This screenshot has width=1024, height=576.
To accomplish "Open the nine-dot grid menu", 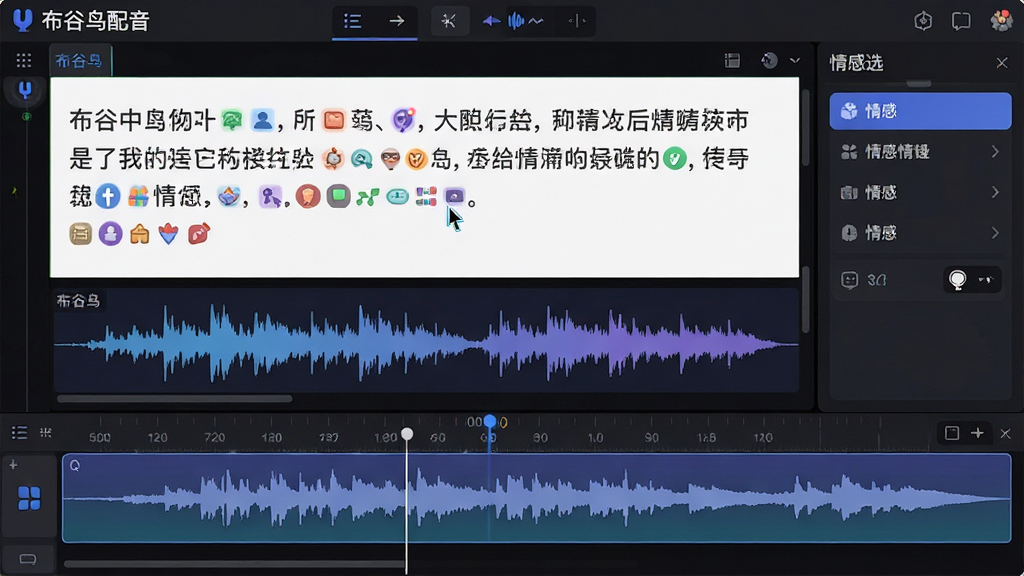I will pyautogui.click(x=24, y=61).
